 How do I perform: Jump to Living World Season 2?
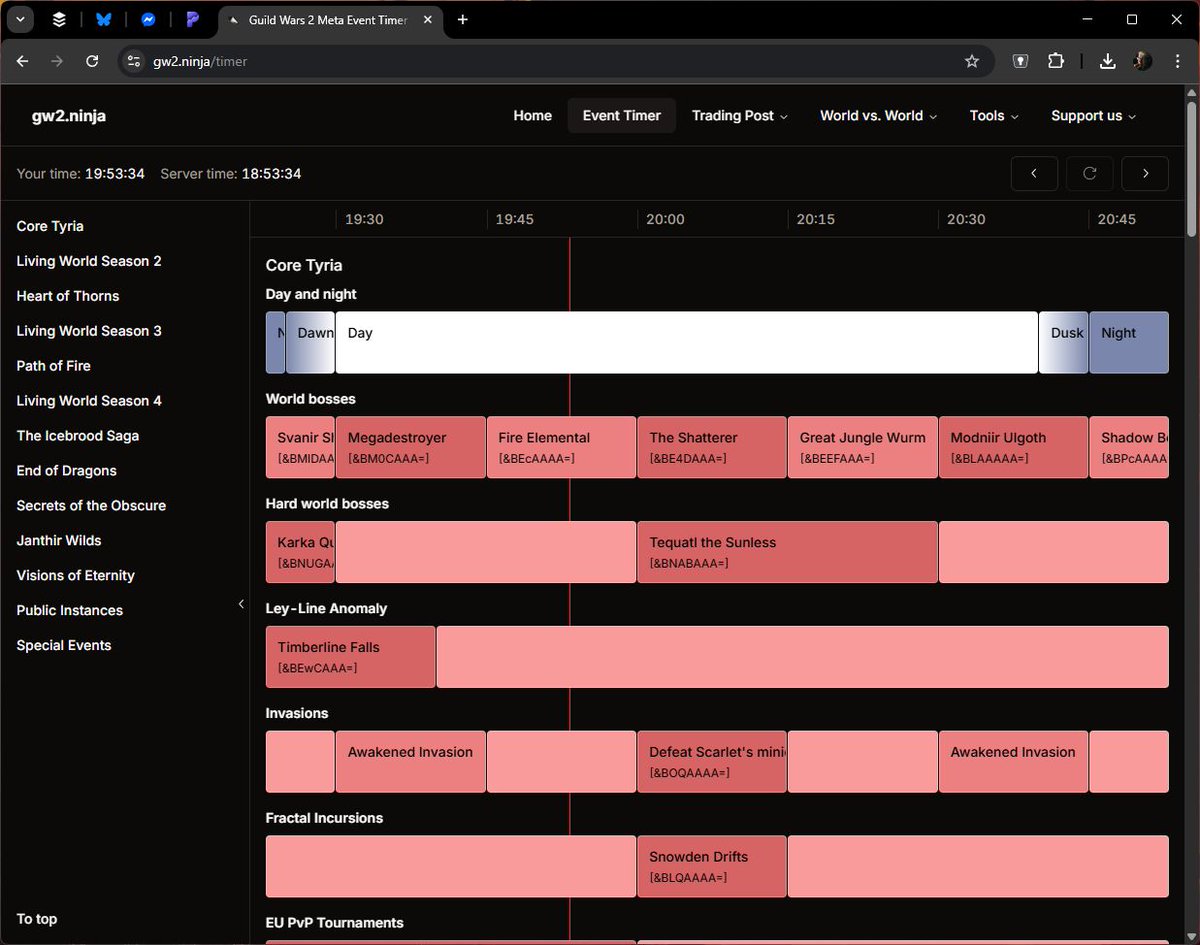tap(89, 261)
